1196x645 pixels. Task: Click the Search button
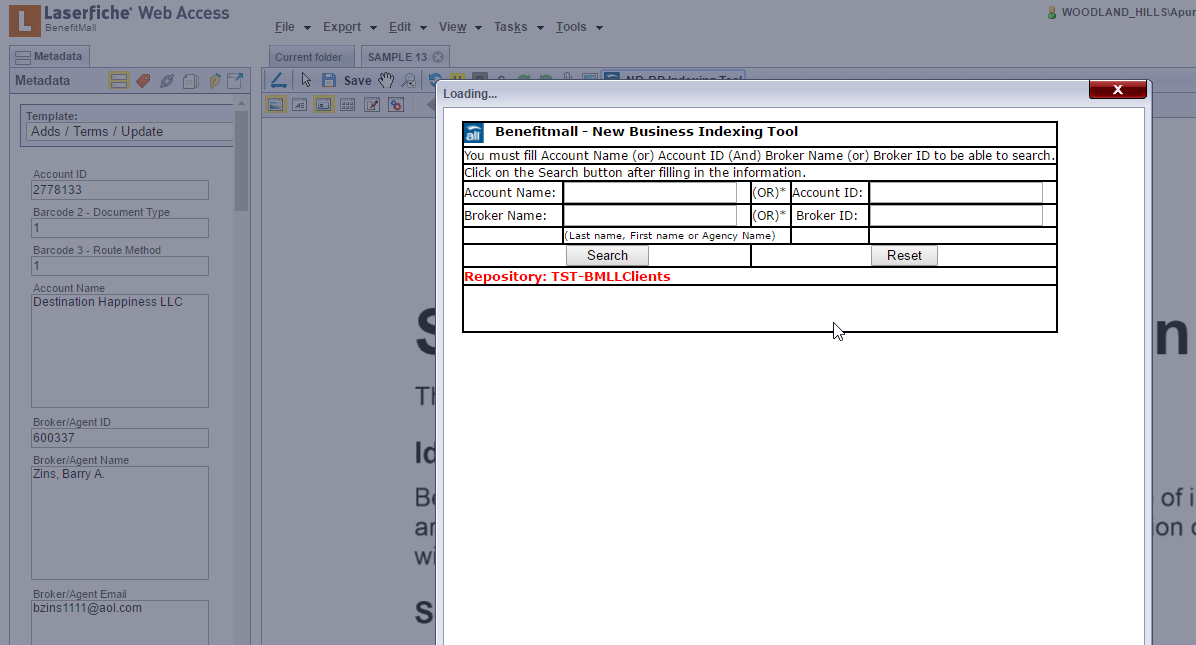pos(607,255)
